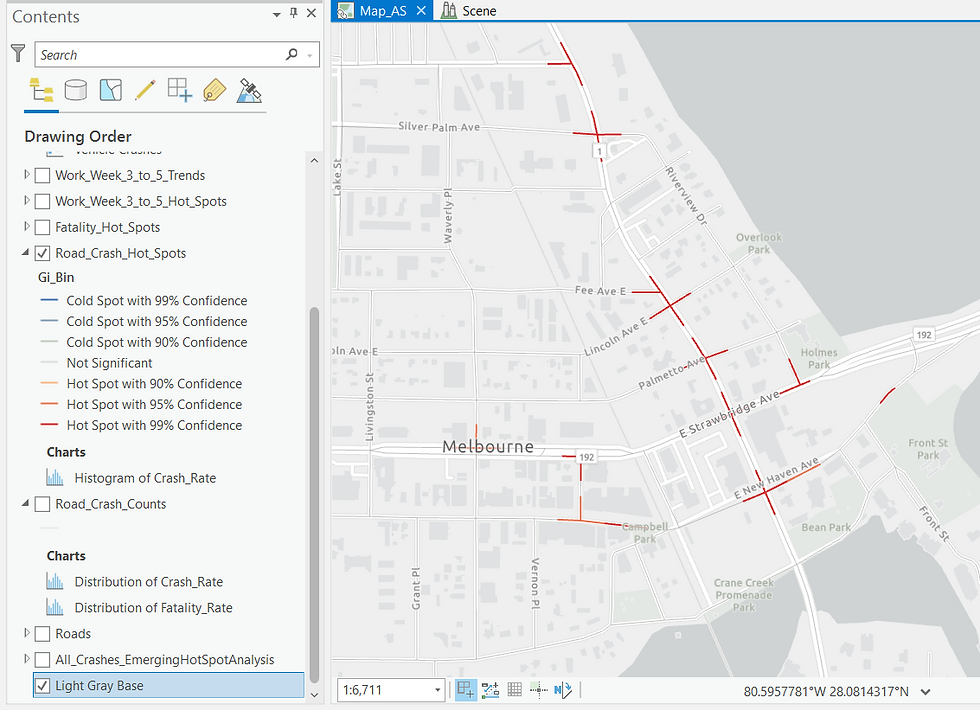Click the Contents pane scroll up arrow
This screenshot has width=980, height=710.
314,161
